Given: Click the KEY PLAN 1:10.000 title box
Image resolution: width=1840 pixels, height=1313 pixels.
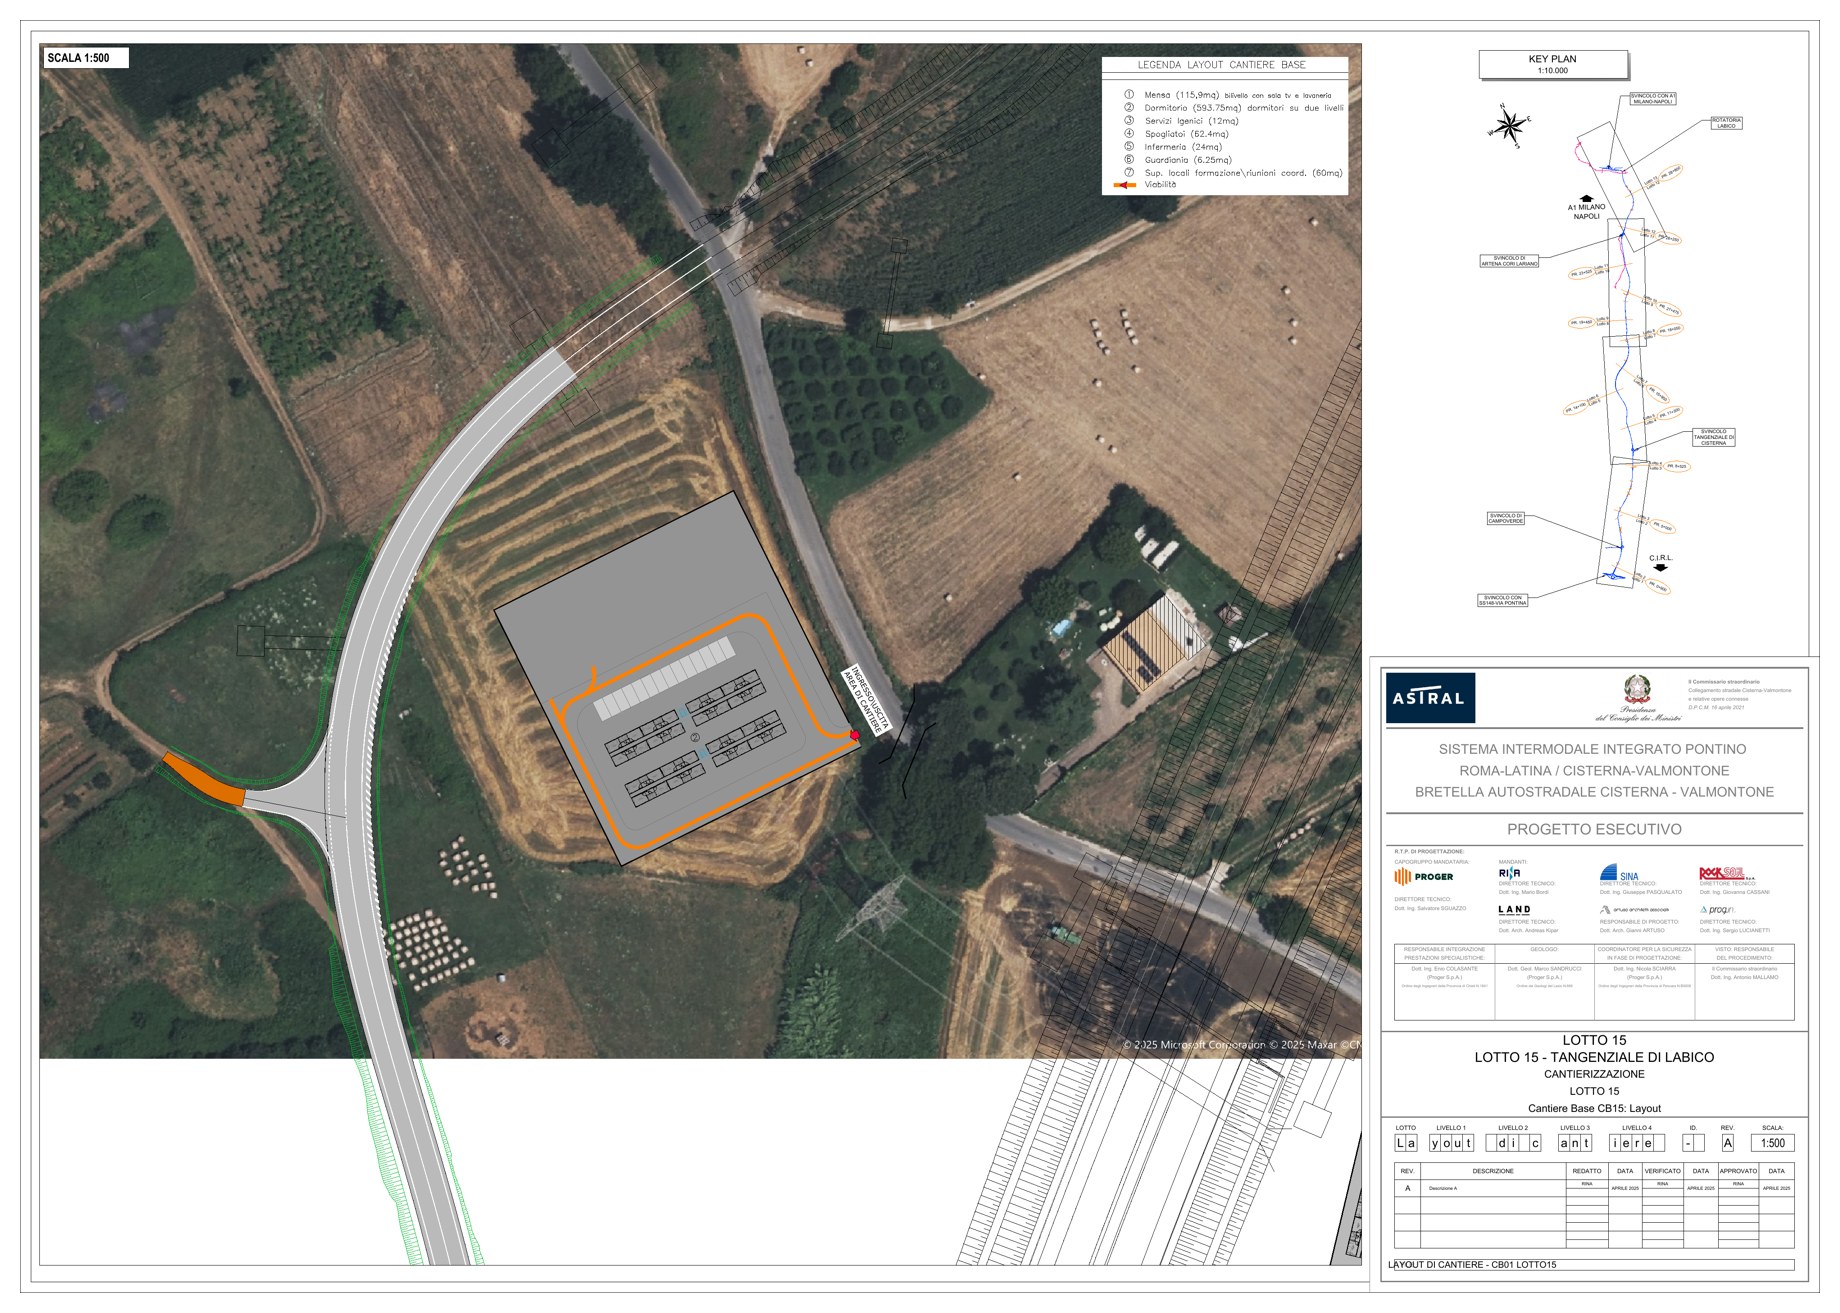Looking at the screenshot, I should (1552, 64).
